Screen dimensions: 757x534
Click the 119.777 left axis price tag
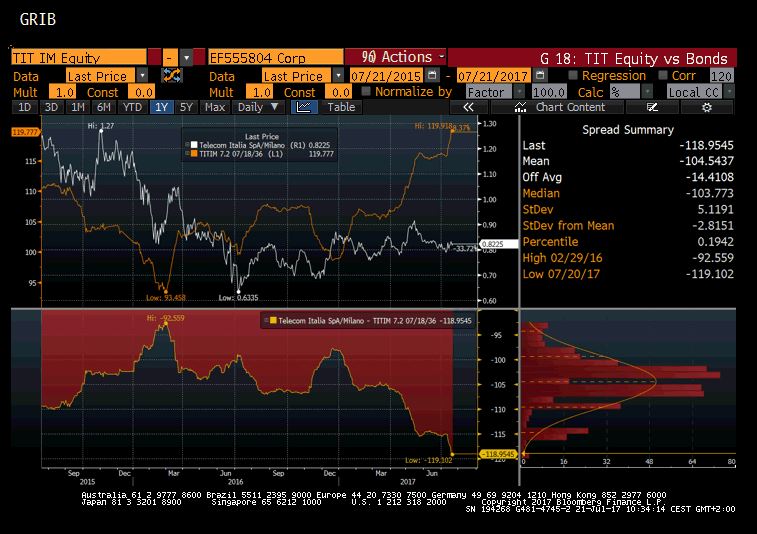(x=25, y=132)
